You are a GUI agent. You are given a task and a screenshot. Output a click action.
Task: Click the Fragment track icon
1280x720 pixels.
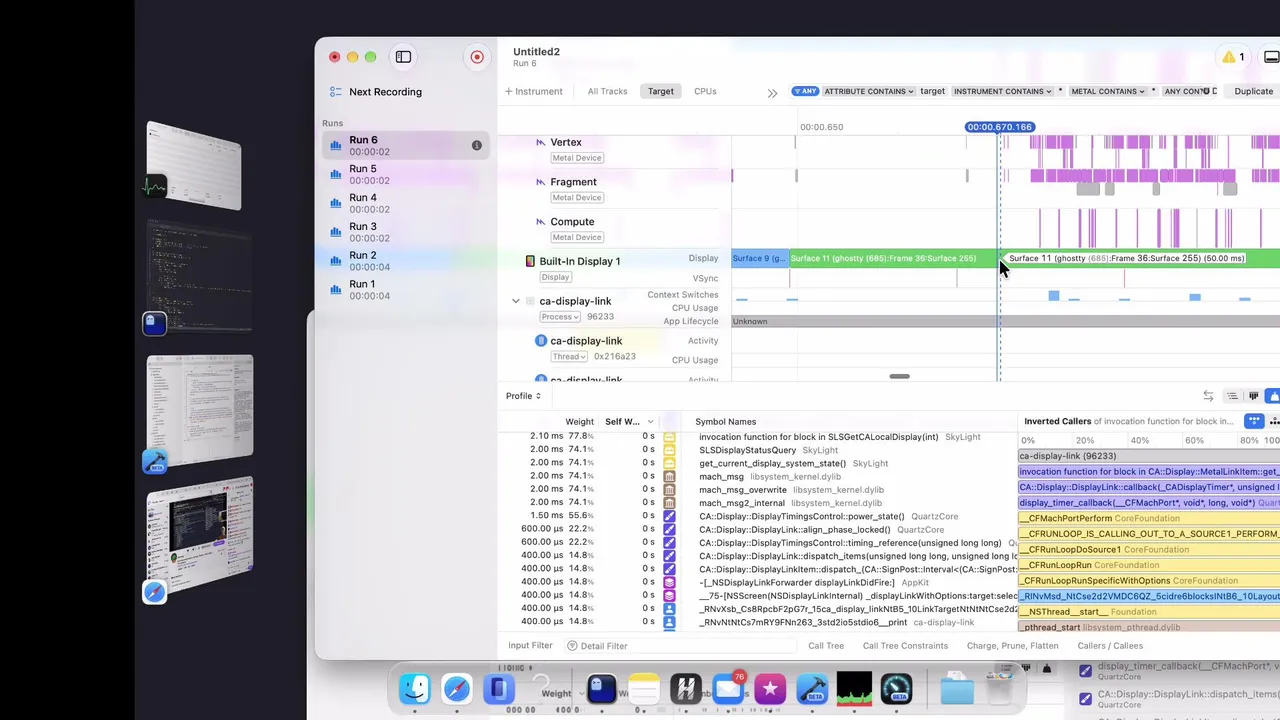[541, 182]
